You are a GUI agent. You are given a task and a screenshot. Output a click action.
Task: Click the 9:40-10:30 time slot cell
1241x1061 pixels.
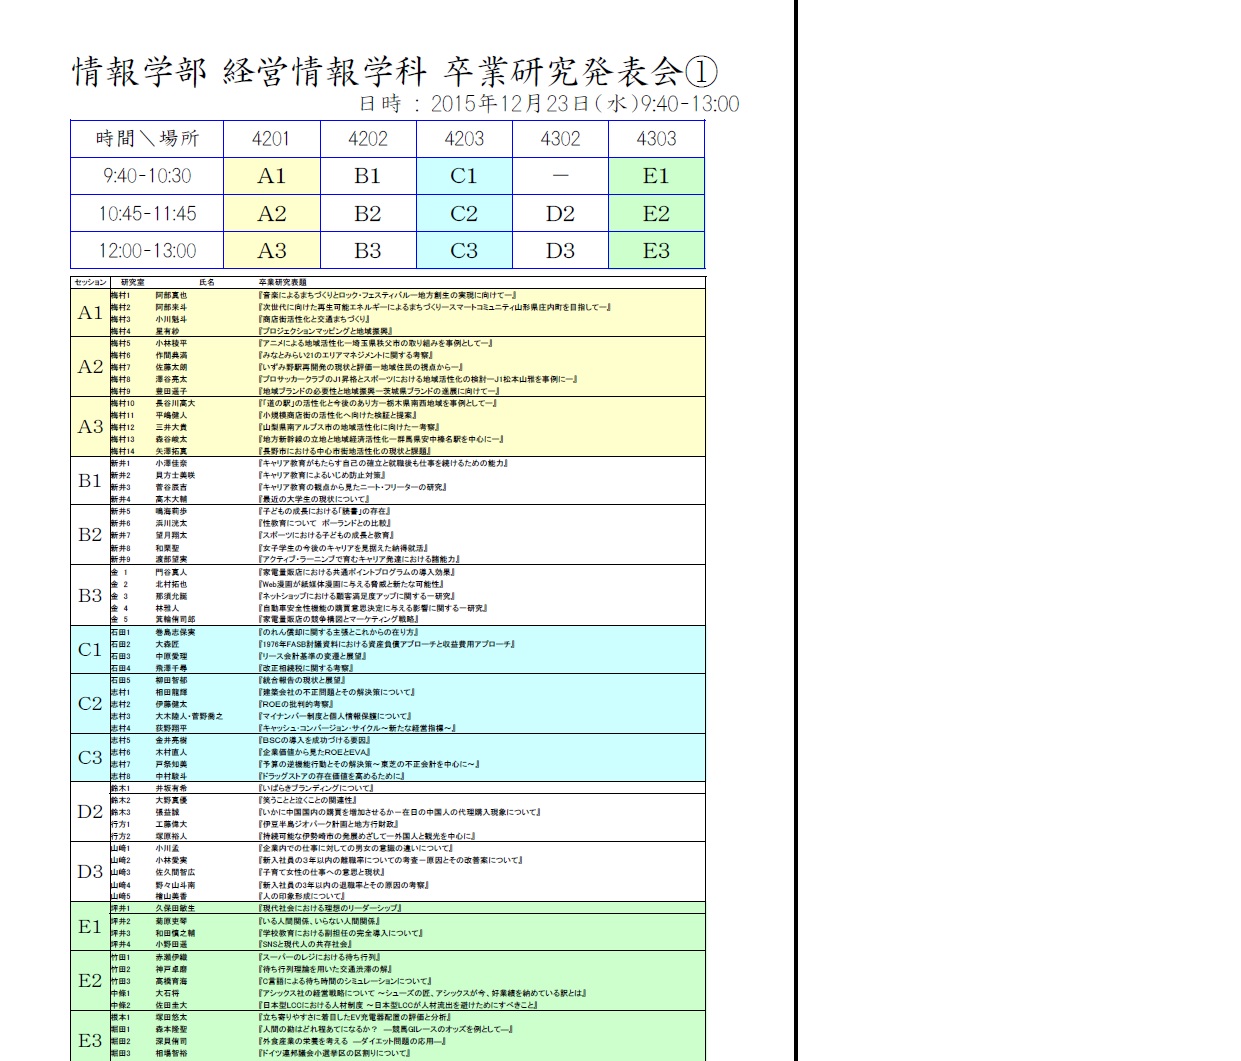click(x=147, y=176)
